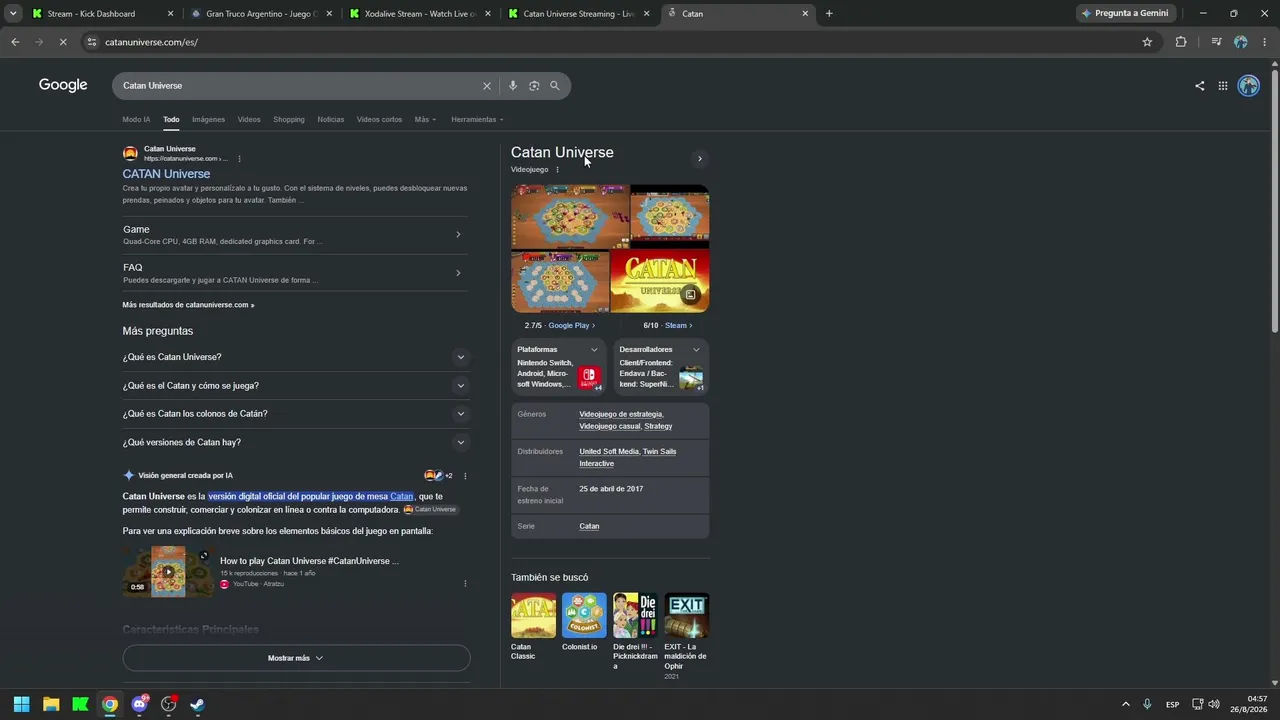Image resolution: width=1280 pixels, height=720 pixels.
Task: Open Chrome from the taskbar
Action: coord(110,704)
